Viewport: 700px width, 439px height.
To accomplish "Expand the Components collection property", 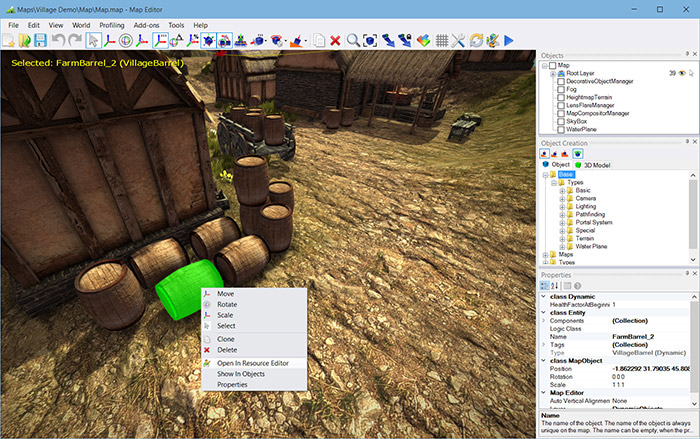I will coord(543,321).
